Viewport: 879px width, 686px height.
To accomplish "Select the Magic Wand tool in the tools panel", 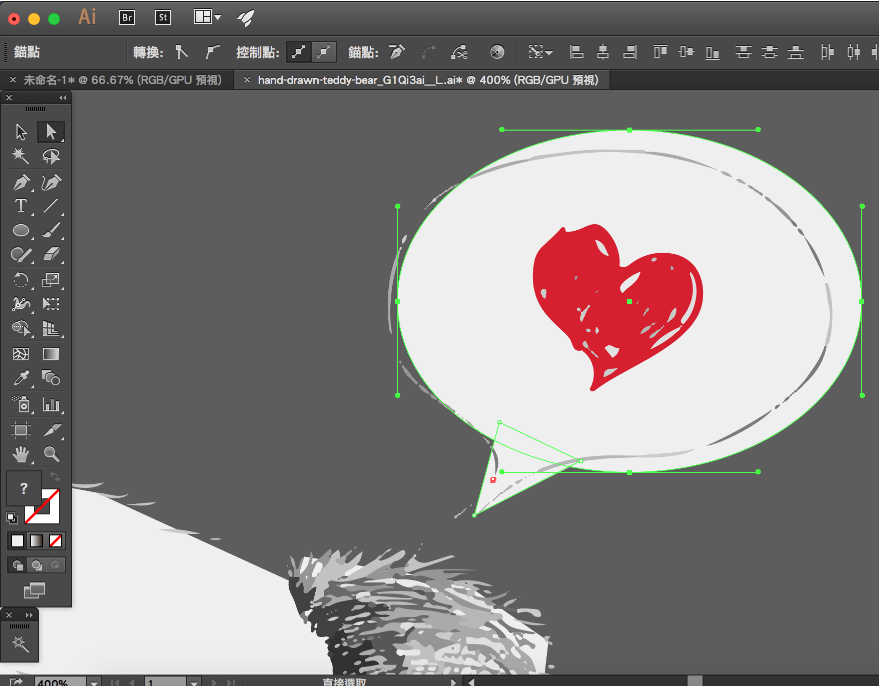I will (x=20, y=157).
